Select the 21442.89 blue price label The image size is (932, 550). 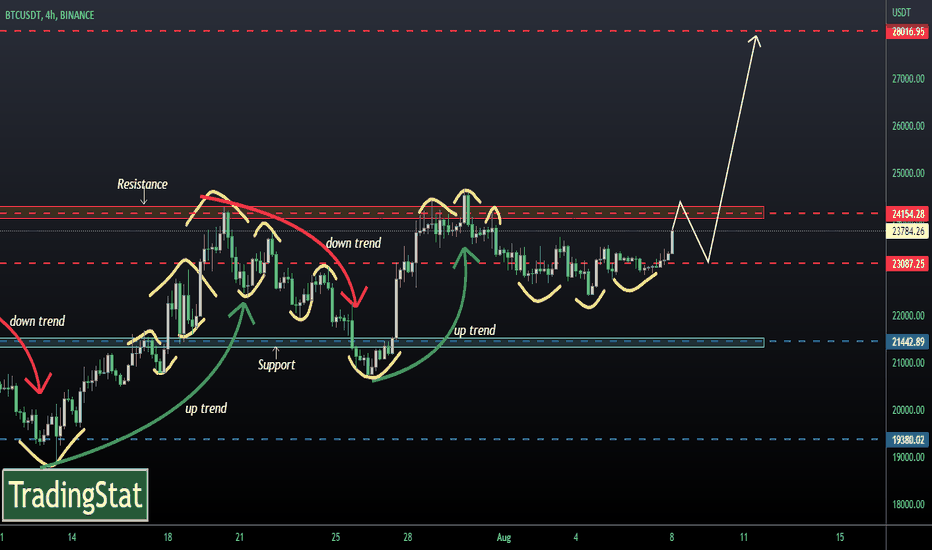(x=908, y=341)
